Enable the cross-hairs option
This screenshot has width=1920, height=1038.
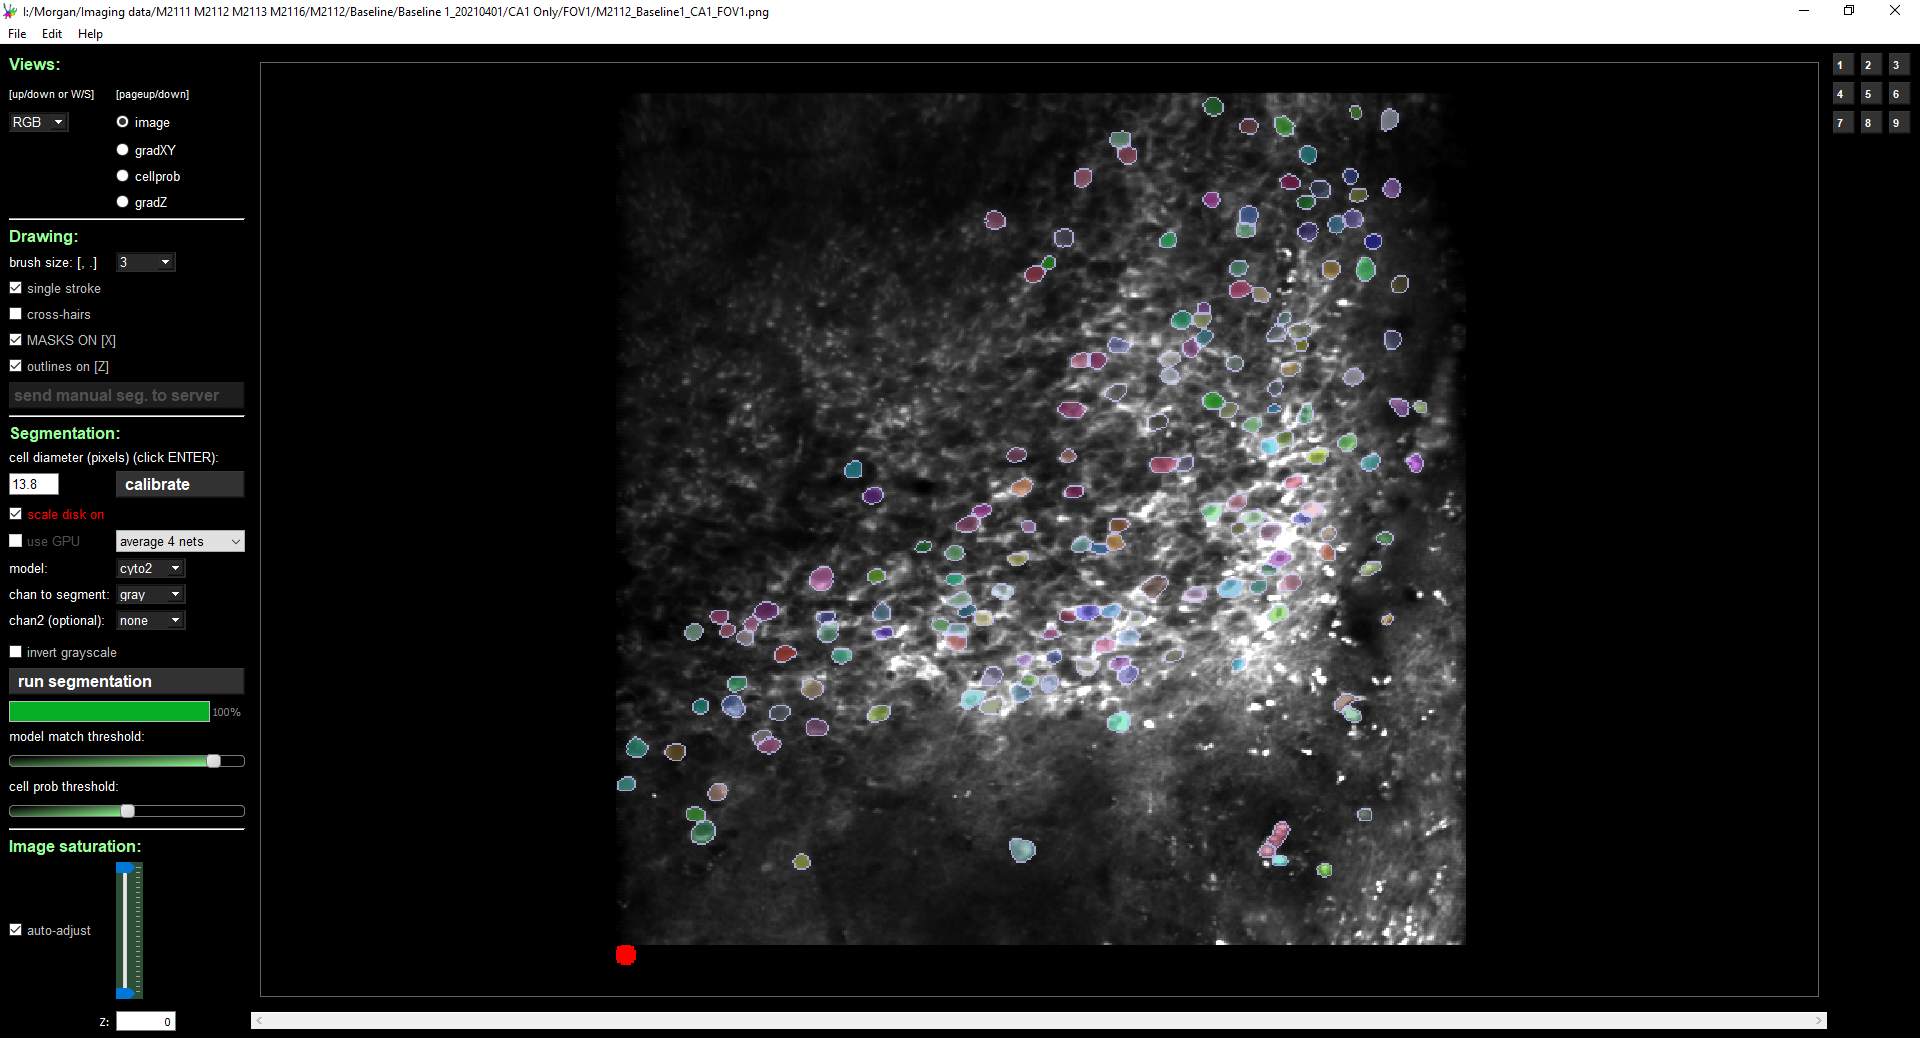(15, 313)
